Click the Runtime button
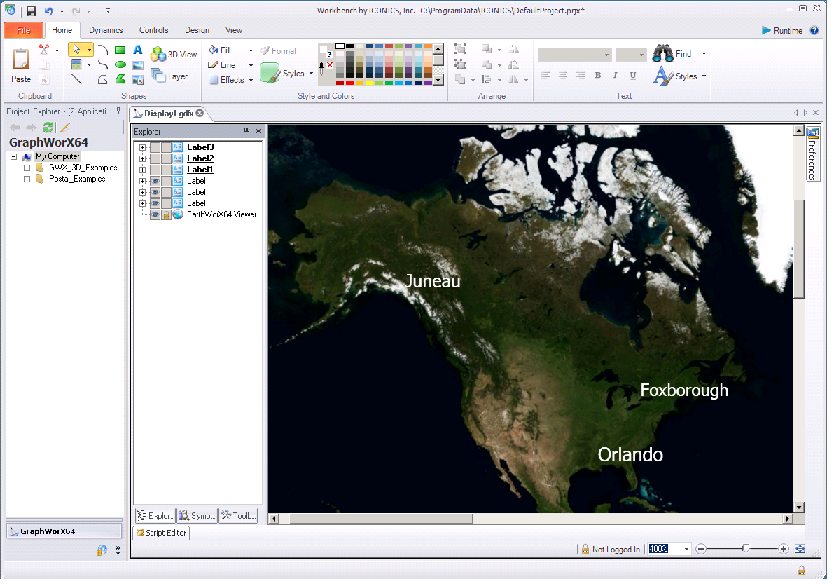832x584 pixels. (782, 31)
